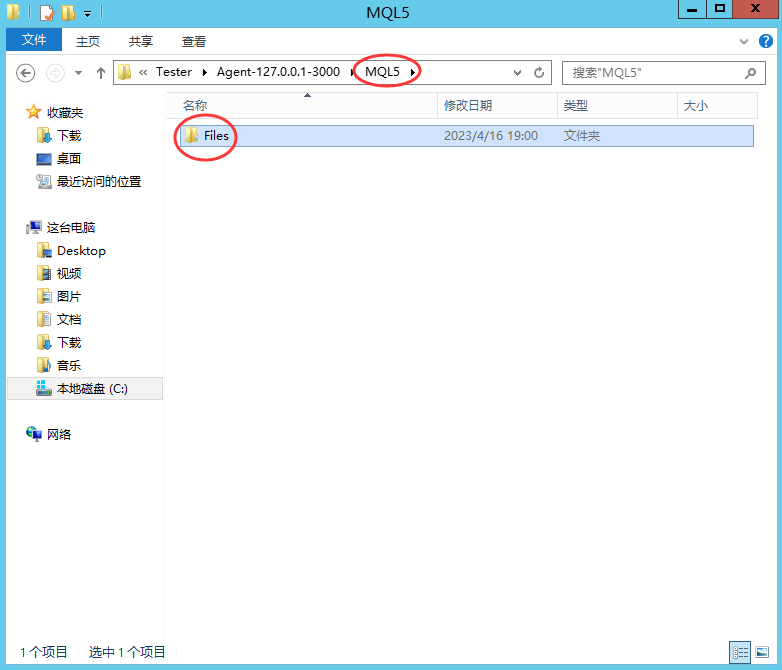This screenshot has width=782, height=670.
Task: Select 这台电脑 in the navigation pane
Action: [71, 227]
